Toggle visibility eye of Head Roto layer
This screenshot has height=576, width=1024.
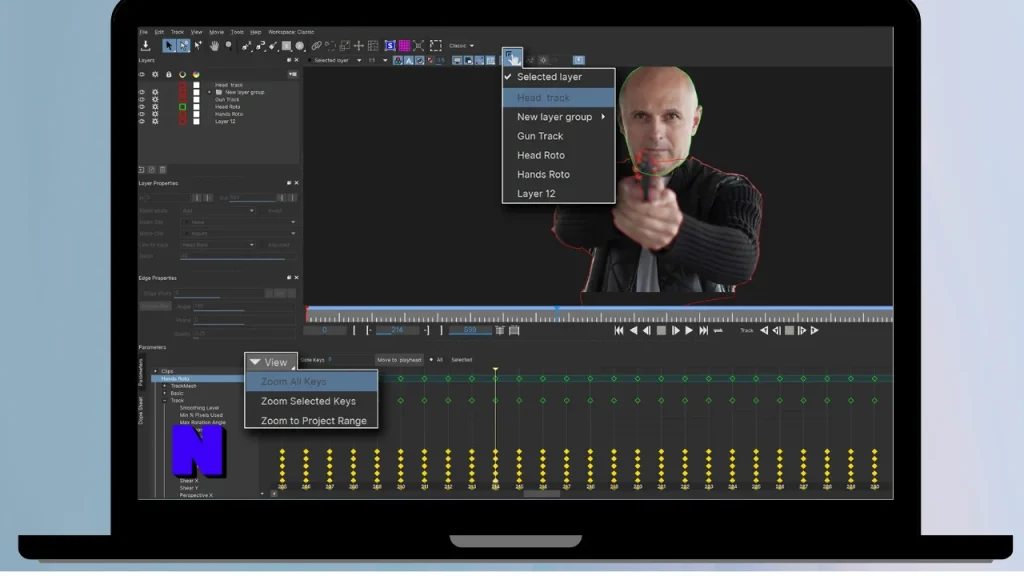(x=142, y=106)
